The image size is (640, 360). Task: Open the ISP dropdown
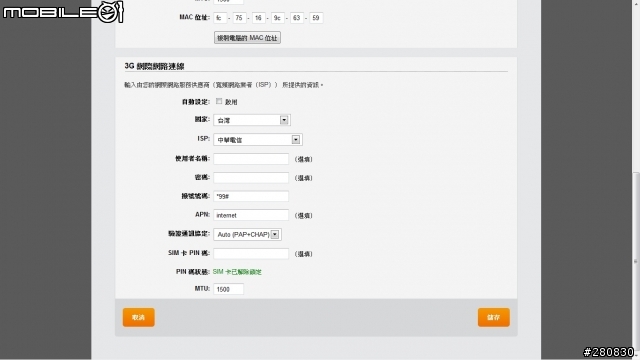[x=258, y=140]
